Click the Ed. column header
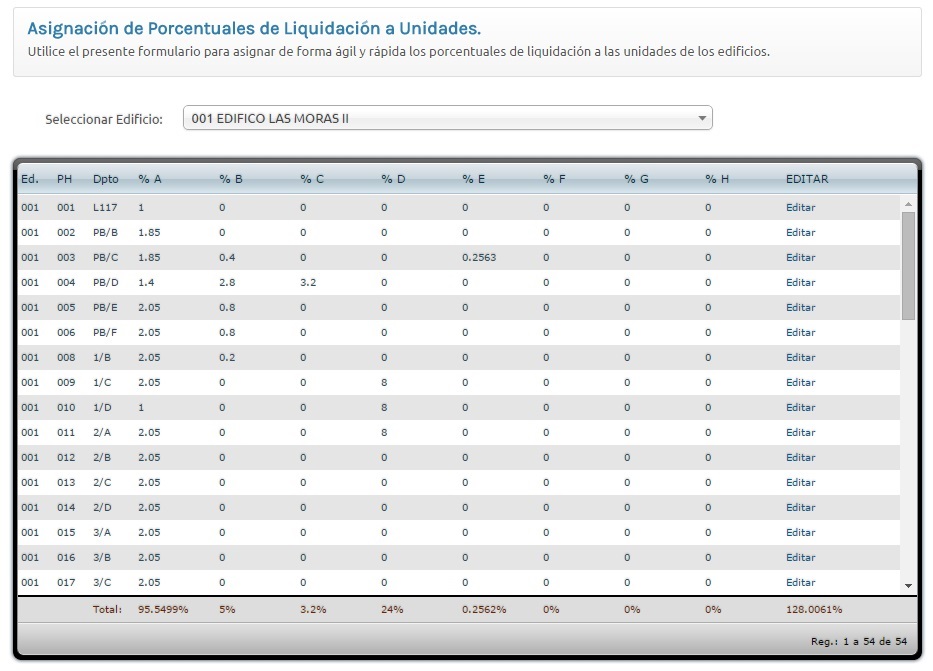The image size is (933, 671). pyautogui.click(x=30, y=179)
